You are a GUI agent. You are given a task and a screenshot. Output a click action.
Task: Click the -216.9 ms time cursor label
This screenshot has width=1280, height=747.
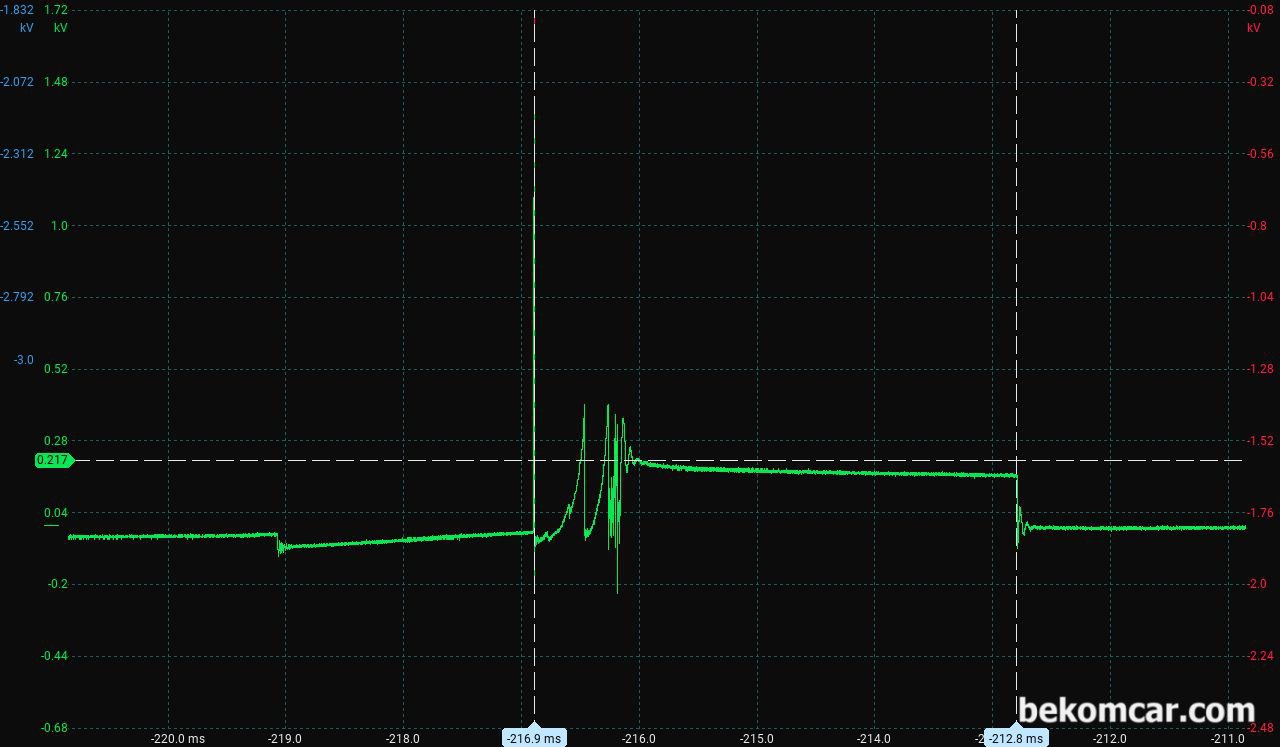coord(534,738)
